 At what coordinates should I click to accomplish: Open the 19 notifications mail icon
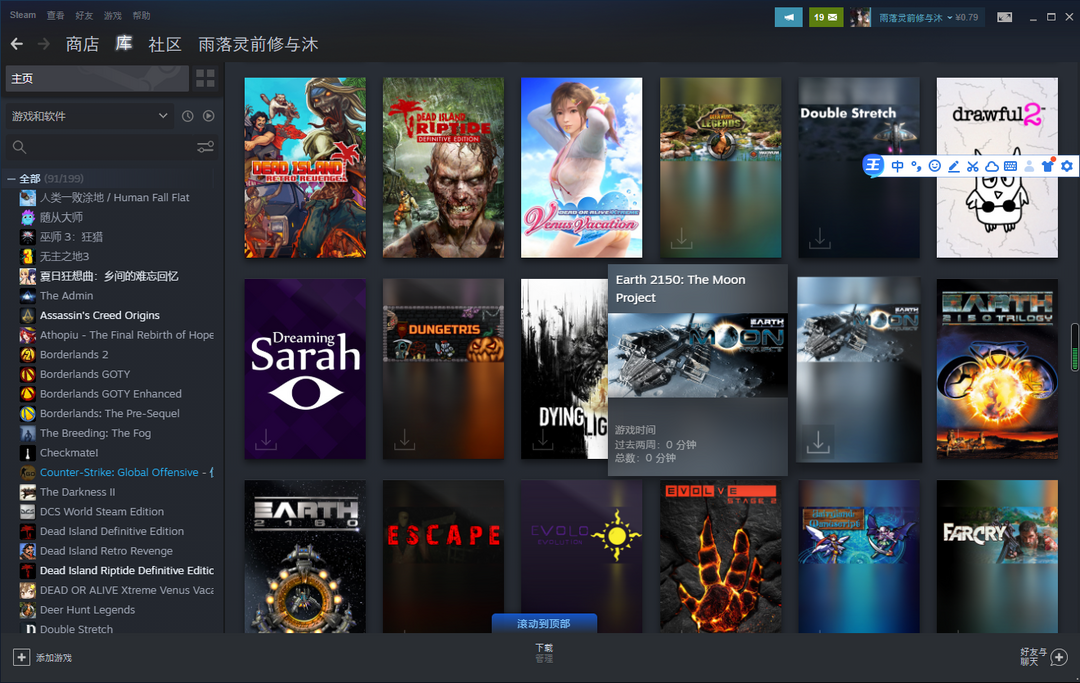point(825,17)
